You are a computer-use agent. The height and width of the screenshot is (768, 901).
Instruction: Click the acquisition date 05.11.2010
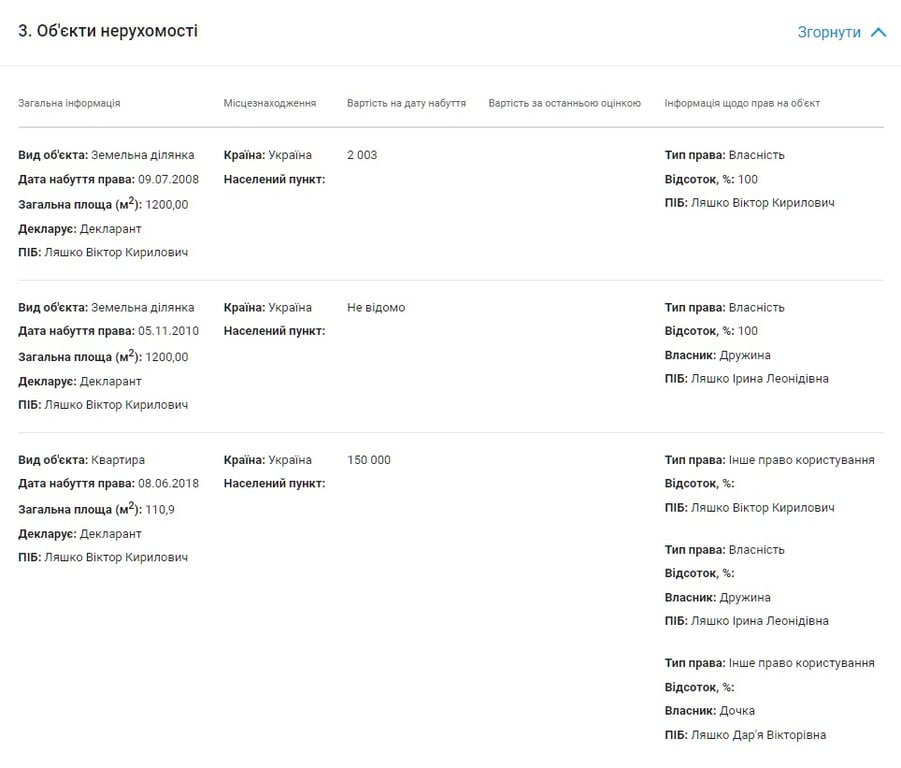coord(168,332)
